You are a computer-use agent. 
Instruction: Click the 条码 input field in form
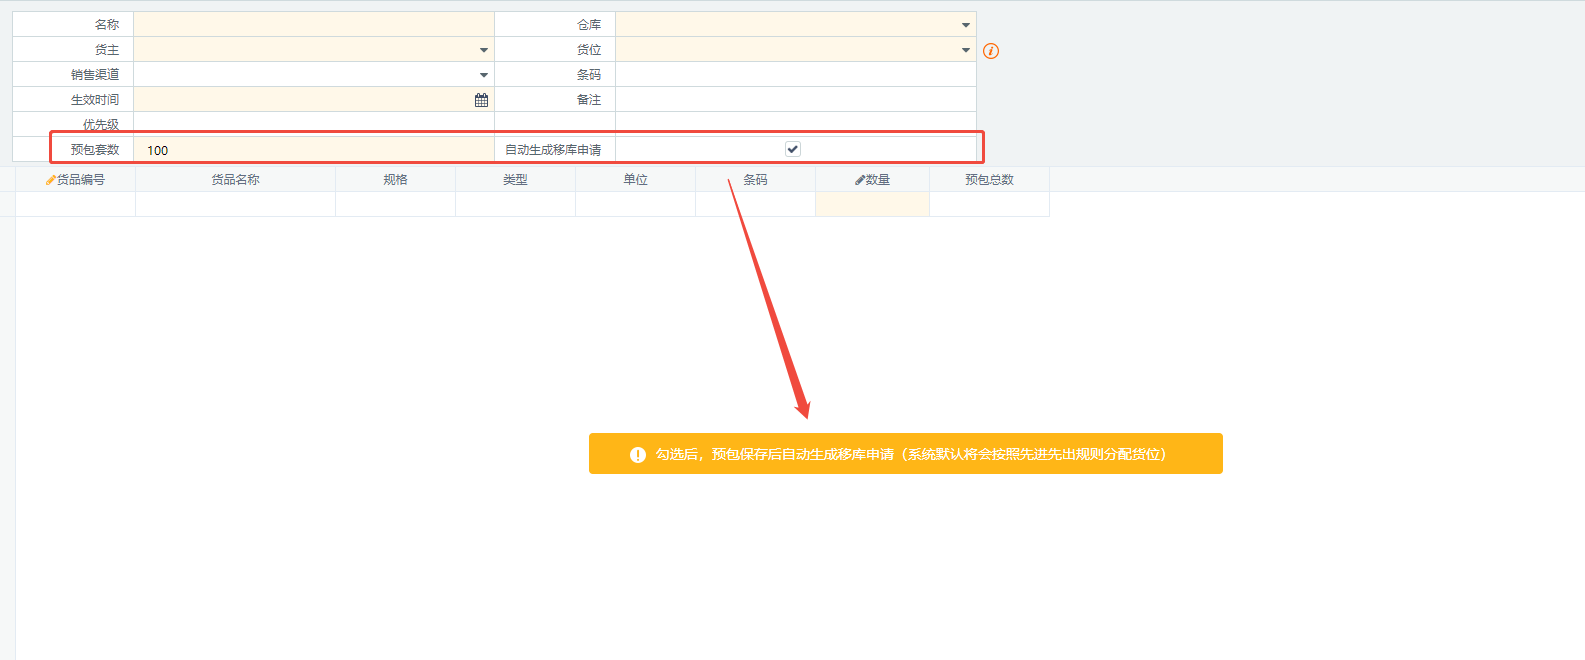point(795,75)
